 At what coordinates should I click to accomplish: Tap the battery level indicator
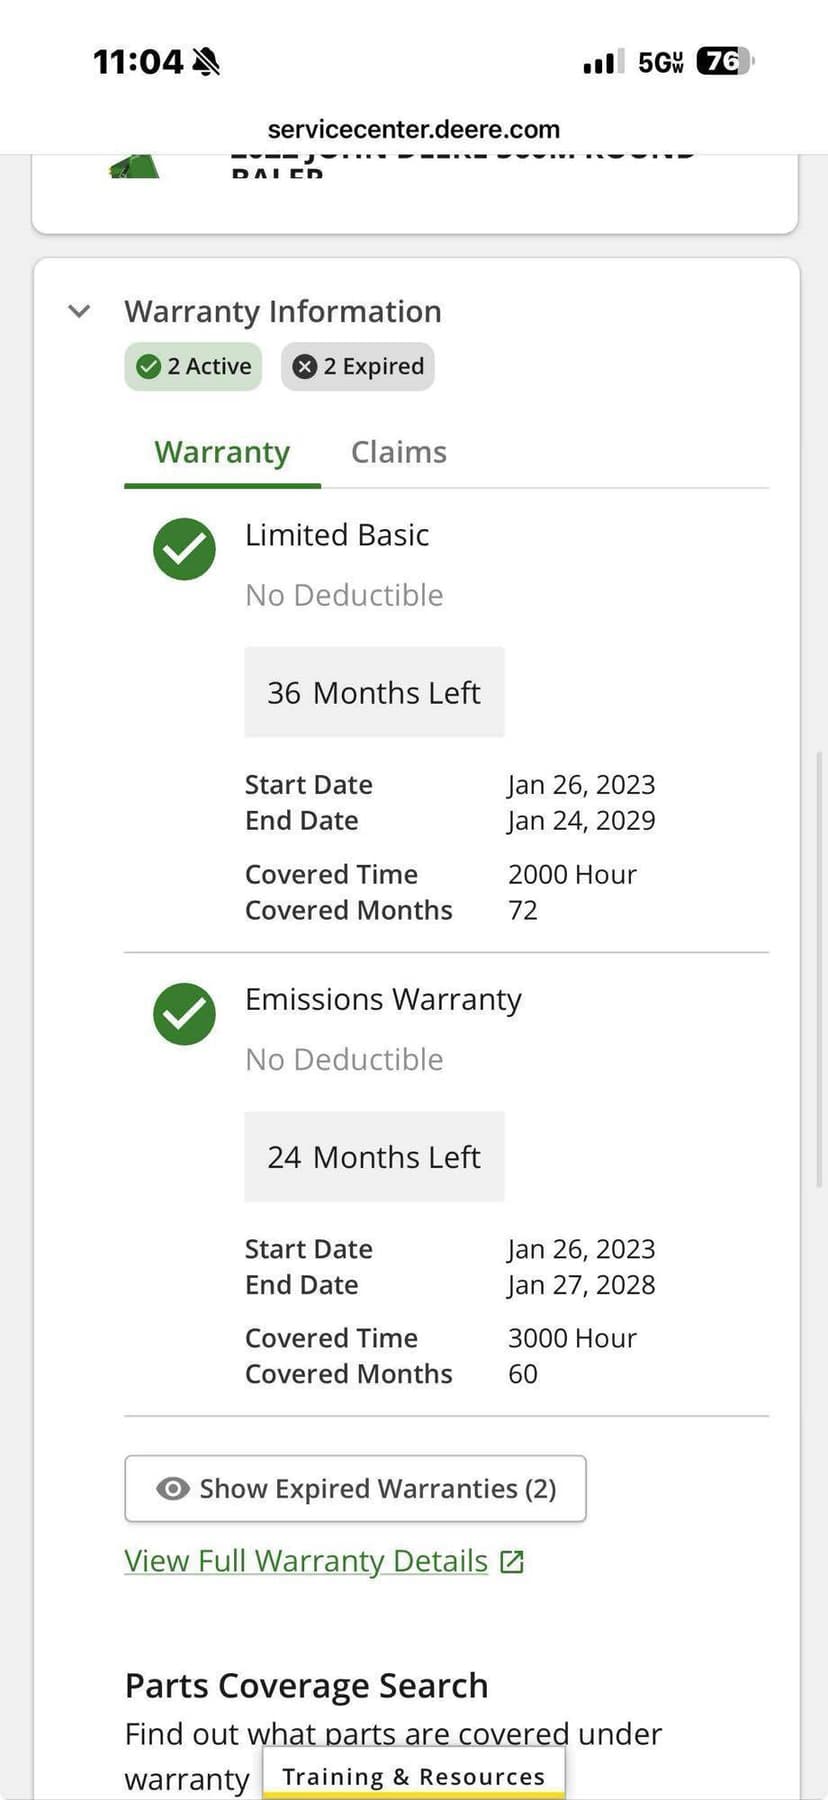click(x=724, y=62)
